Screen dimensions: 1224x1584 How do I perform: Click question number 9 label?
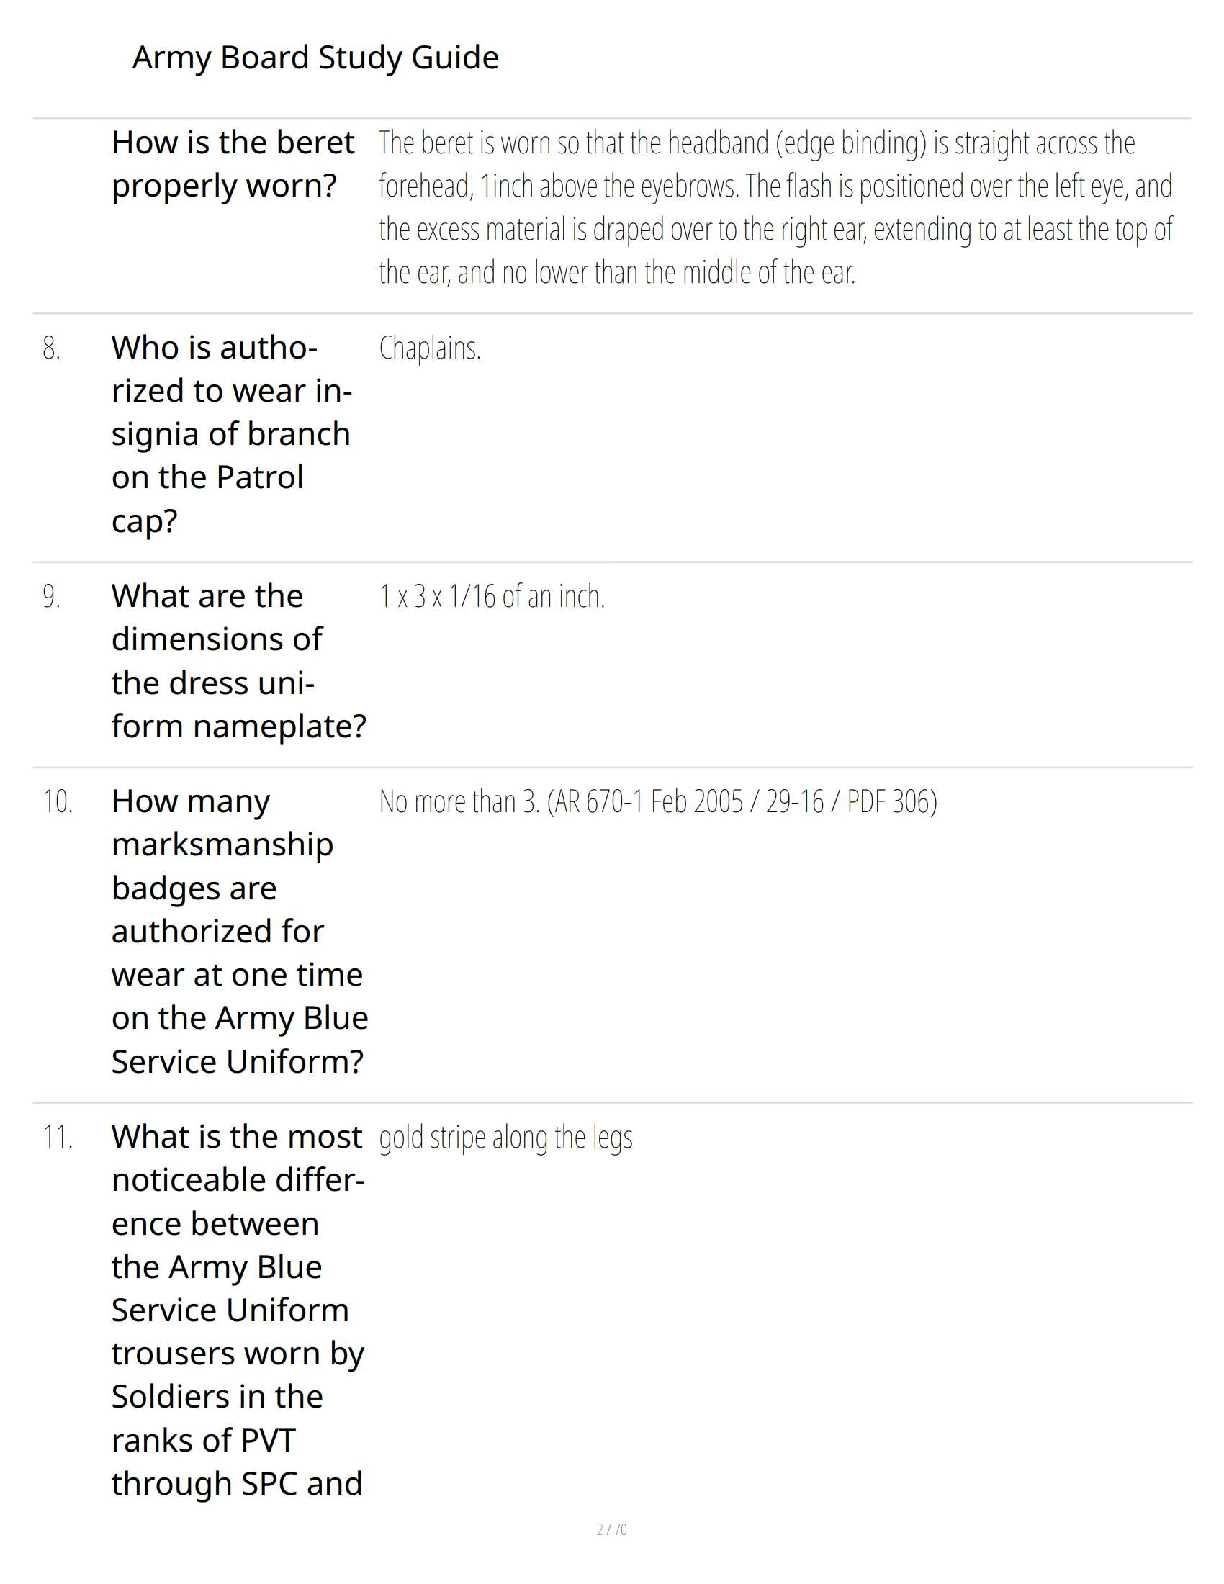[x=51, y=597]
